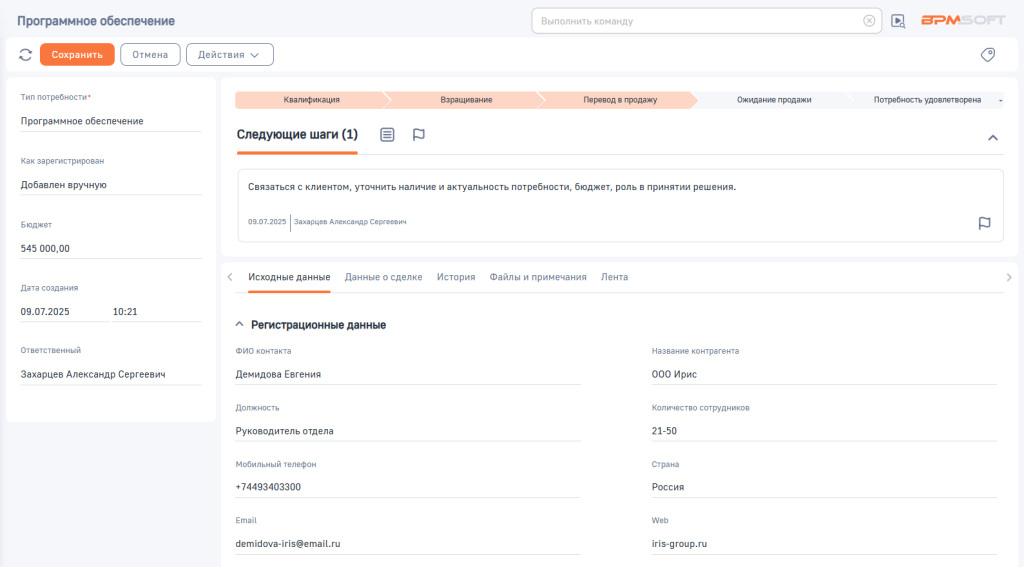Click the BPMSoft logo
Screen dimensions: 1024x567
pos(963,20)
